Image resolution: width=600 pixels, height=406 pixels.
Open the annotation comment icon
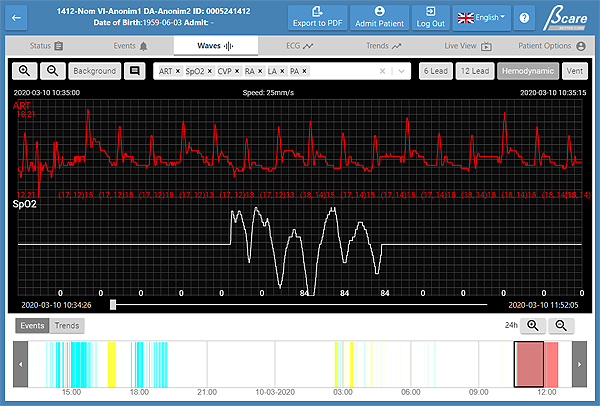[135, 71]
